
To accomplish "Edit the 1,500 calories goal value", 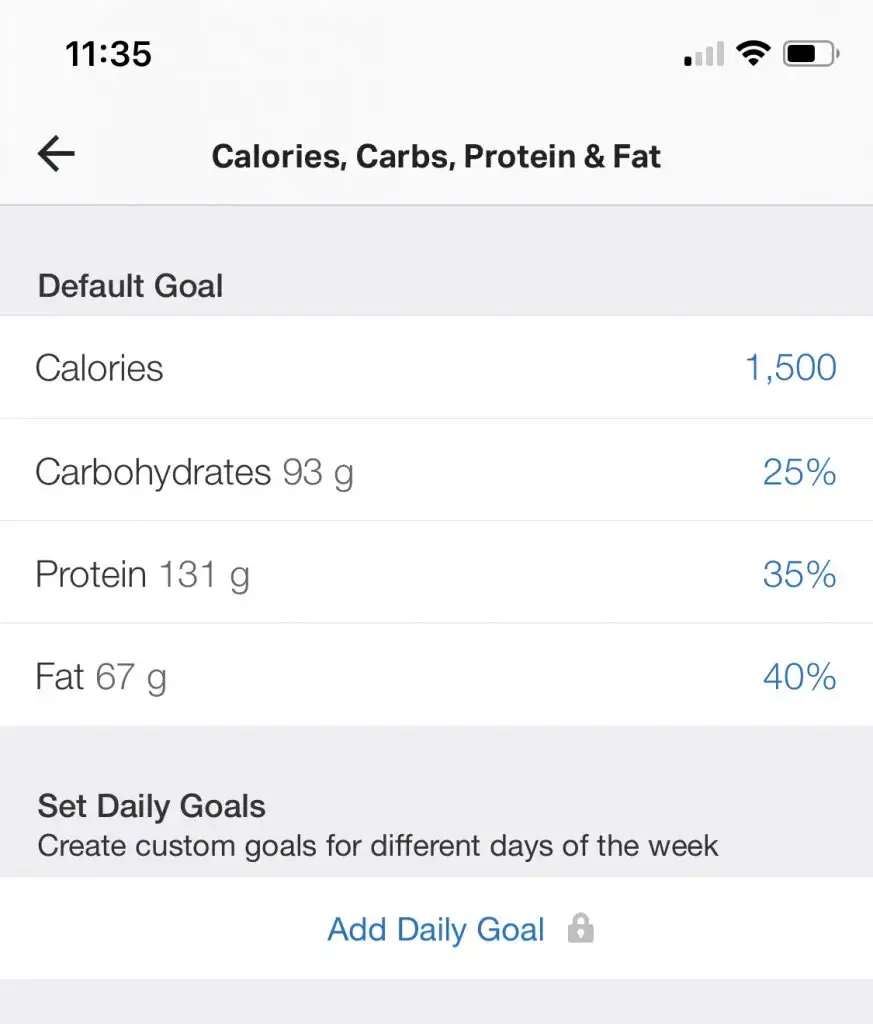I will coord(790,368).
